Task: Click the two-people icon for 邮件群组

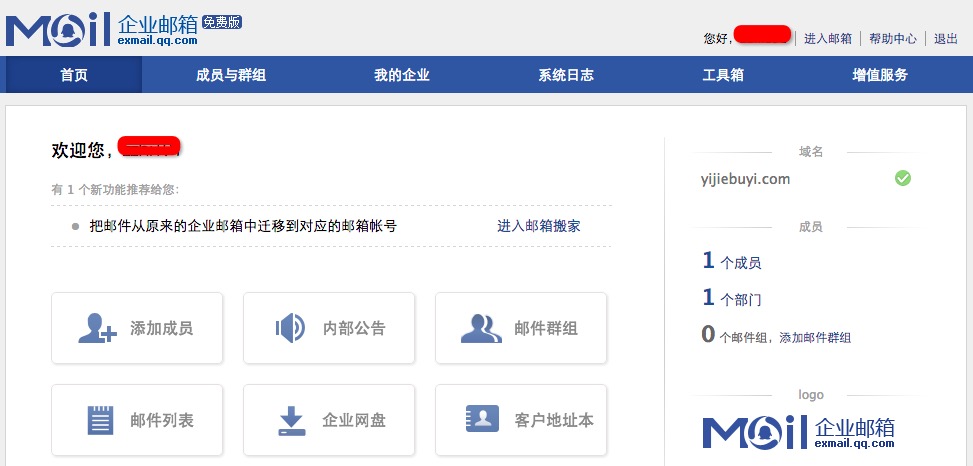Action: (x=482, y=328)
